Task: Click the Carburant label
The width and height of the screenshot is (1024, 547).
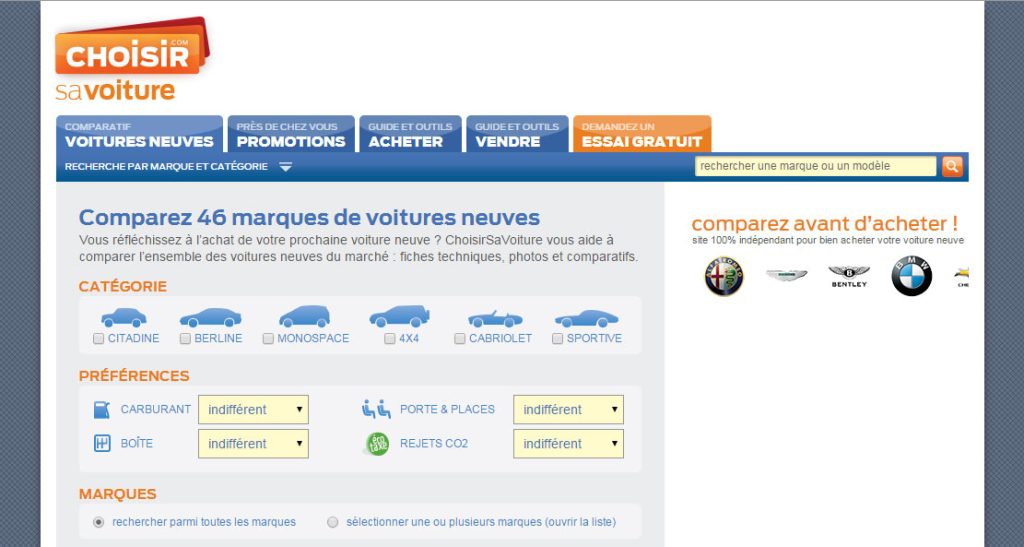Action: [x=155, y=409]
